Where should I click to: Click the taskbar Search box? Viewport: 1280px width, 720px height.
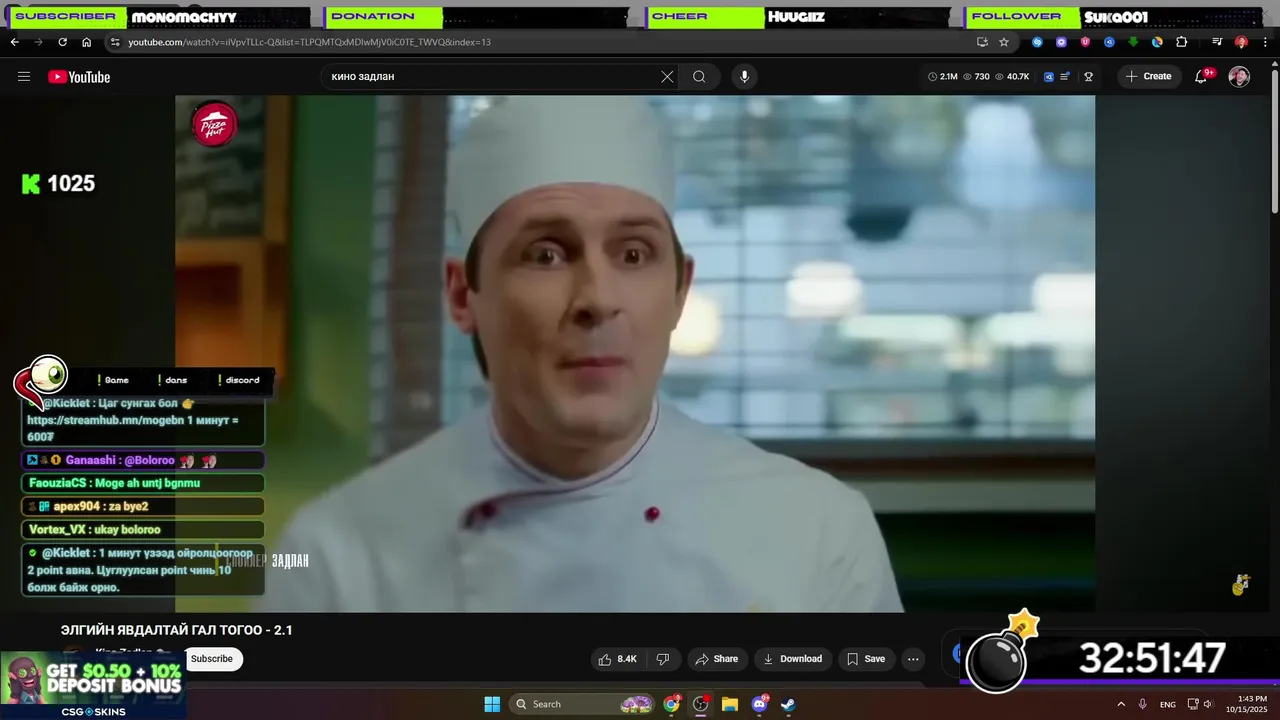[584, 704]
